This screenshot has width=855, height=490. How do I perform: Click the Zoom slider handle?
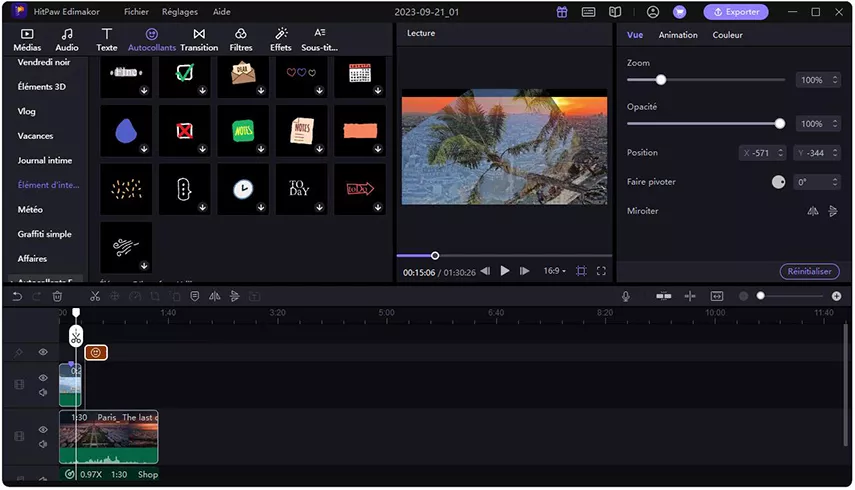(x=661, y=80)
